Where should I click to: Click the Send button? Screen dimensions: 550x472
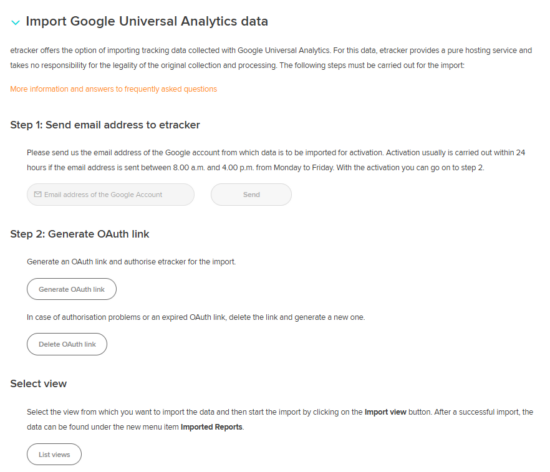(x=251, y=194)
